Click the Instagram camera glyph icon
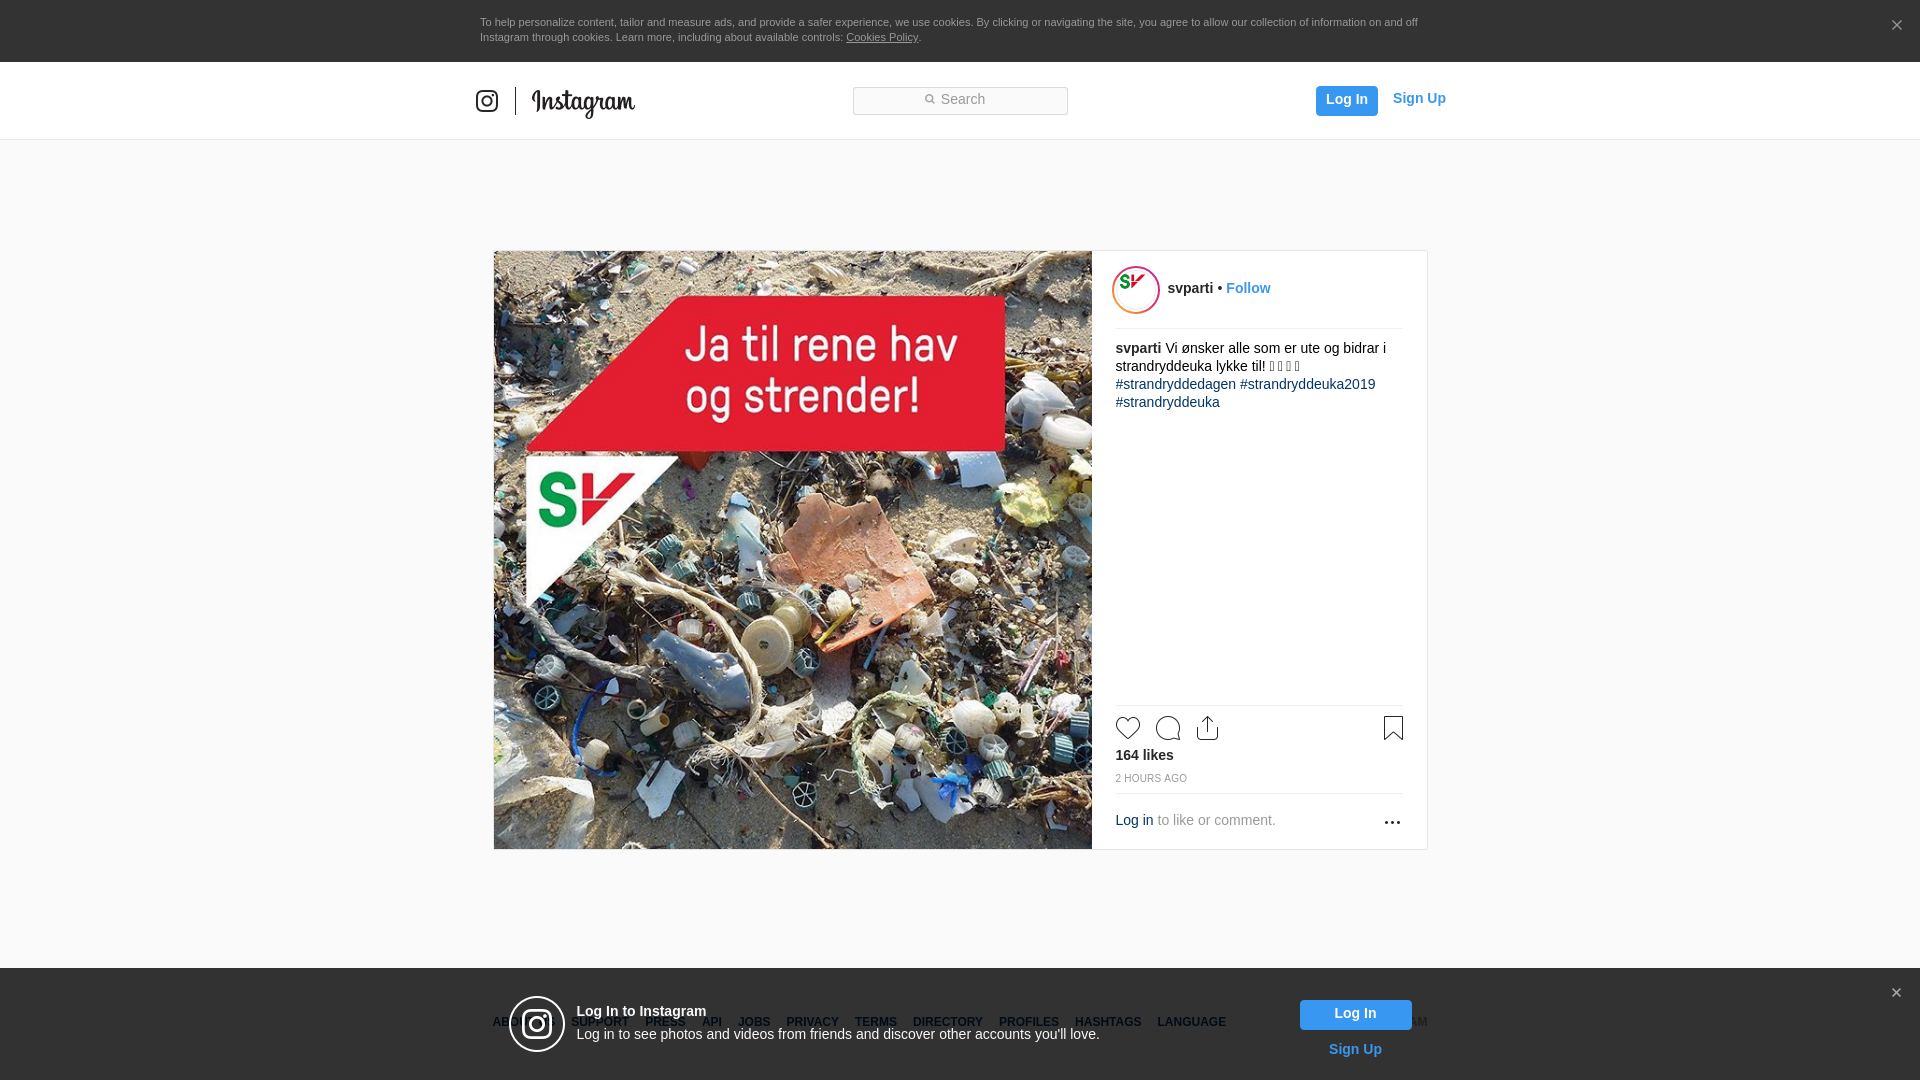 point(487,101)
